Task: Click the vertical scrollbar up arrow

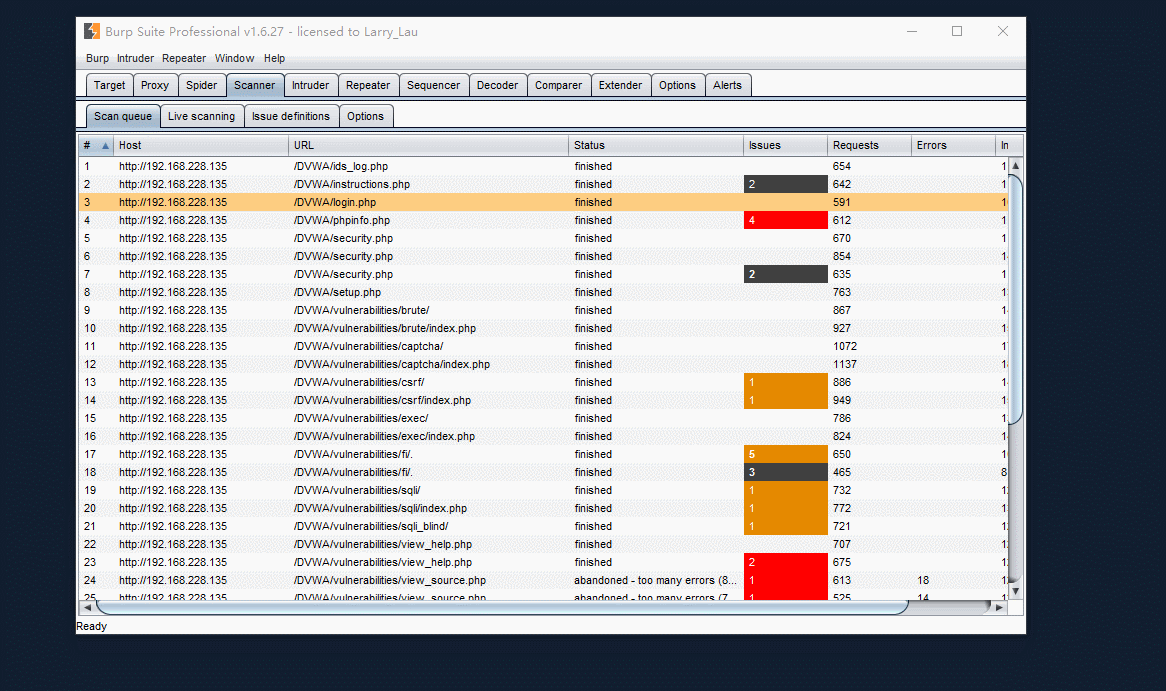Action: [1015, 165]
